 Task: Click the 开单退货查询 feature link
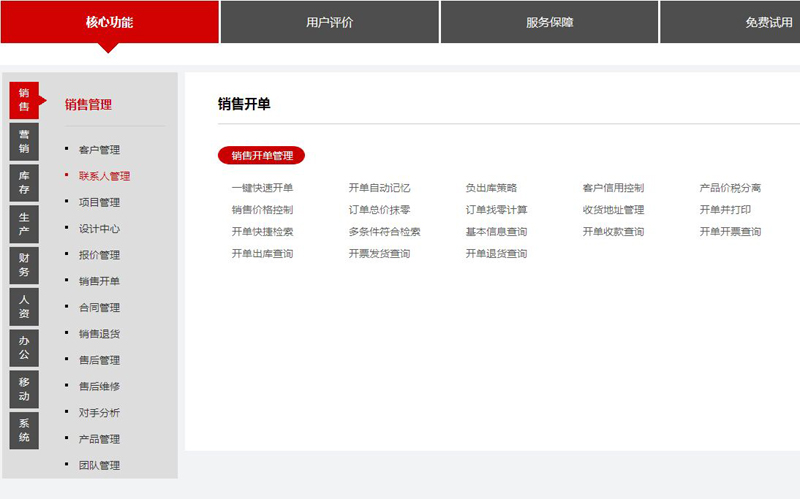coord(496,254)
